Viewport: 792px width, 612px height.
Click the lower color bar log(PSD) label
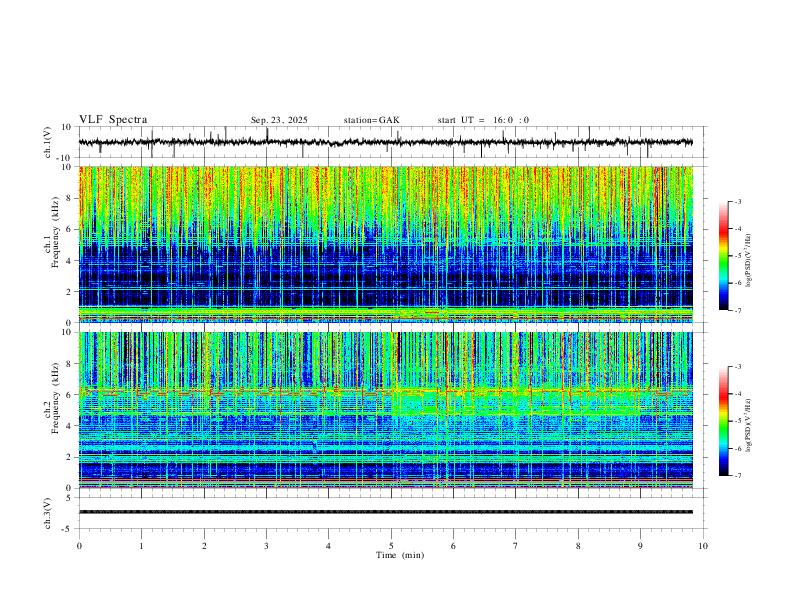coord(749,425)
